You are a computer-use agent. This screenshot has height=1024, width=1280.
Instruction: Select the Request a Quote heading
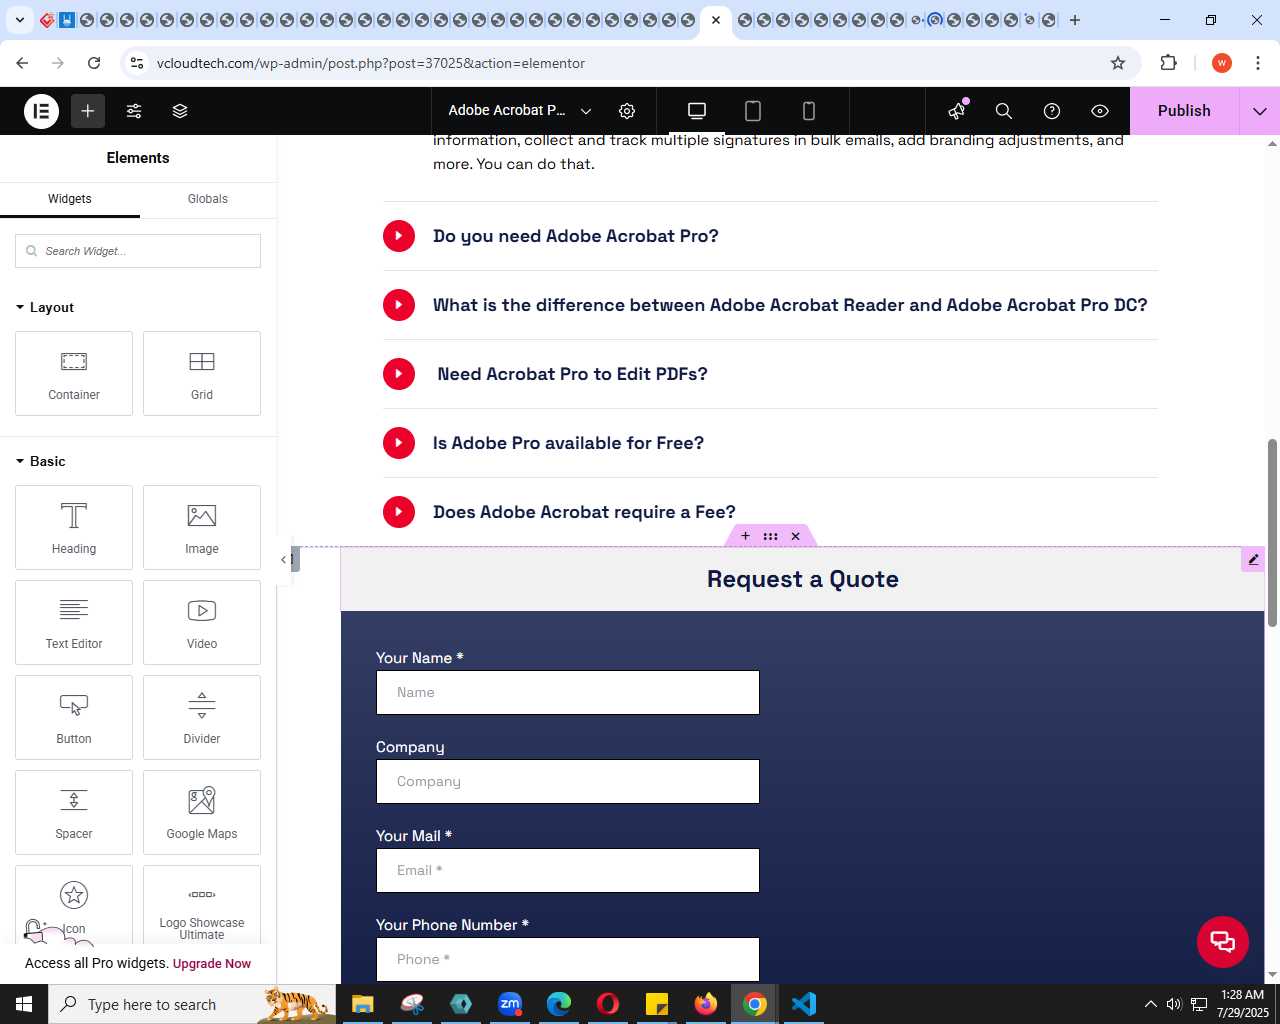pyautogui.click(x=803, y=579)
